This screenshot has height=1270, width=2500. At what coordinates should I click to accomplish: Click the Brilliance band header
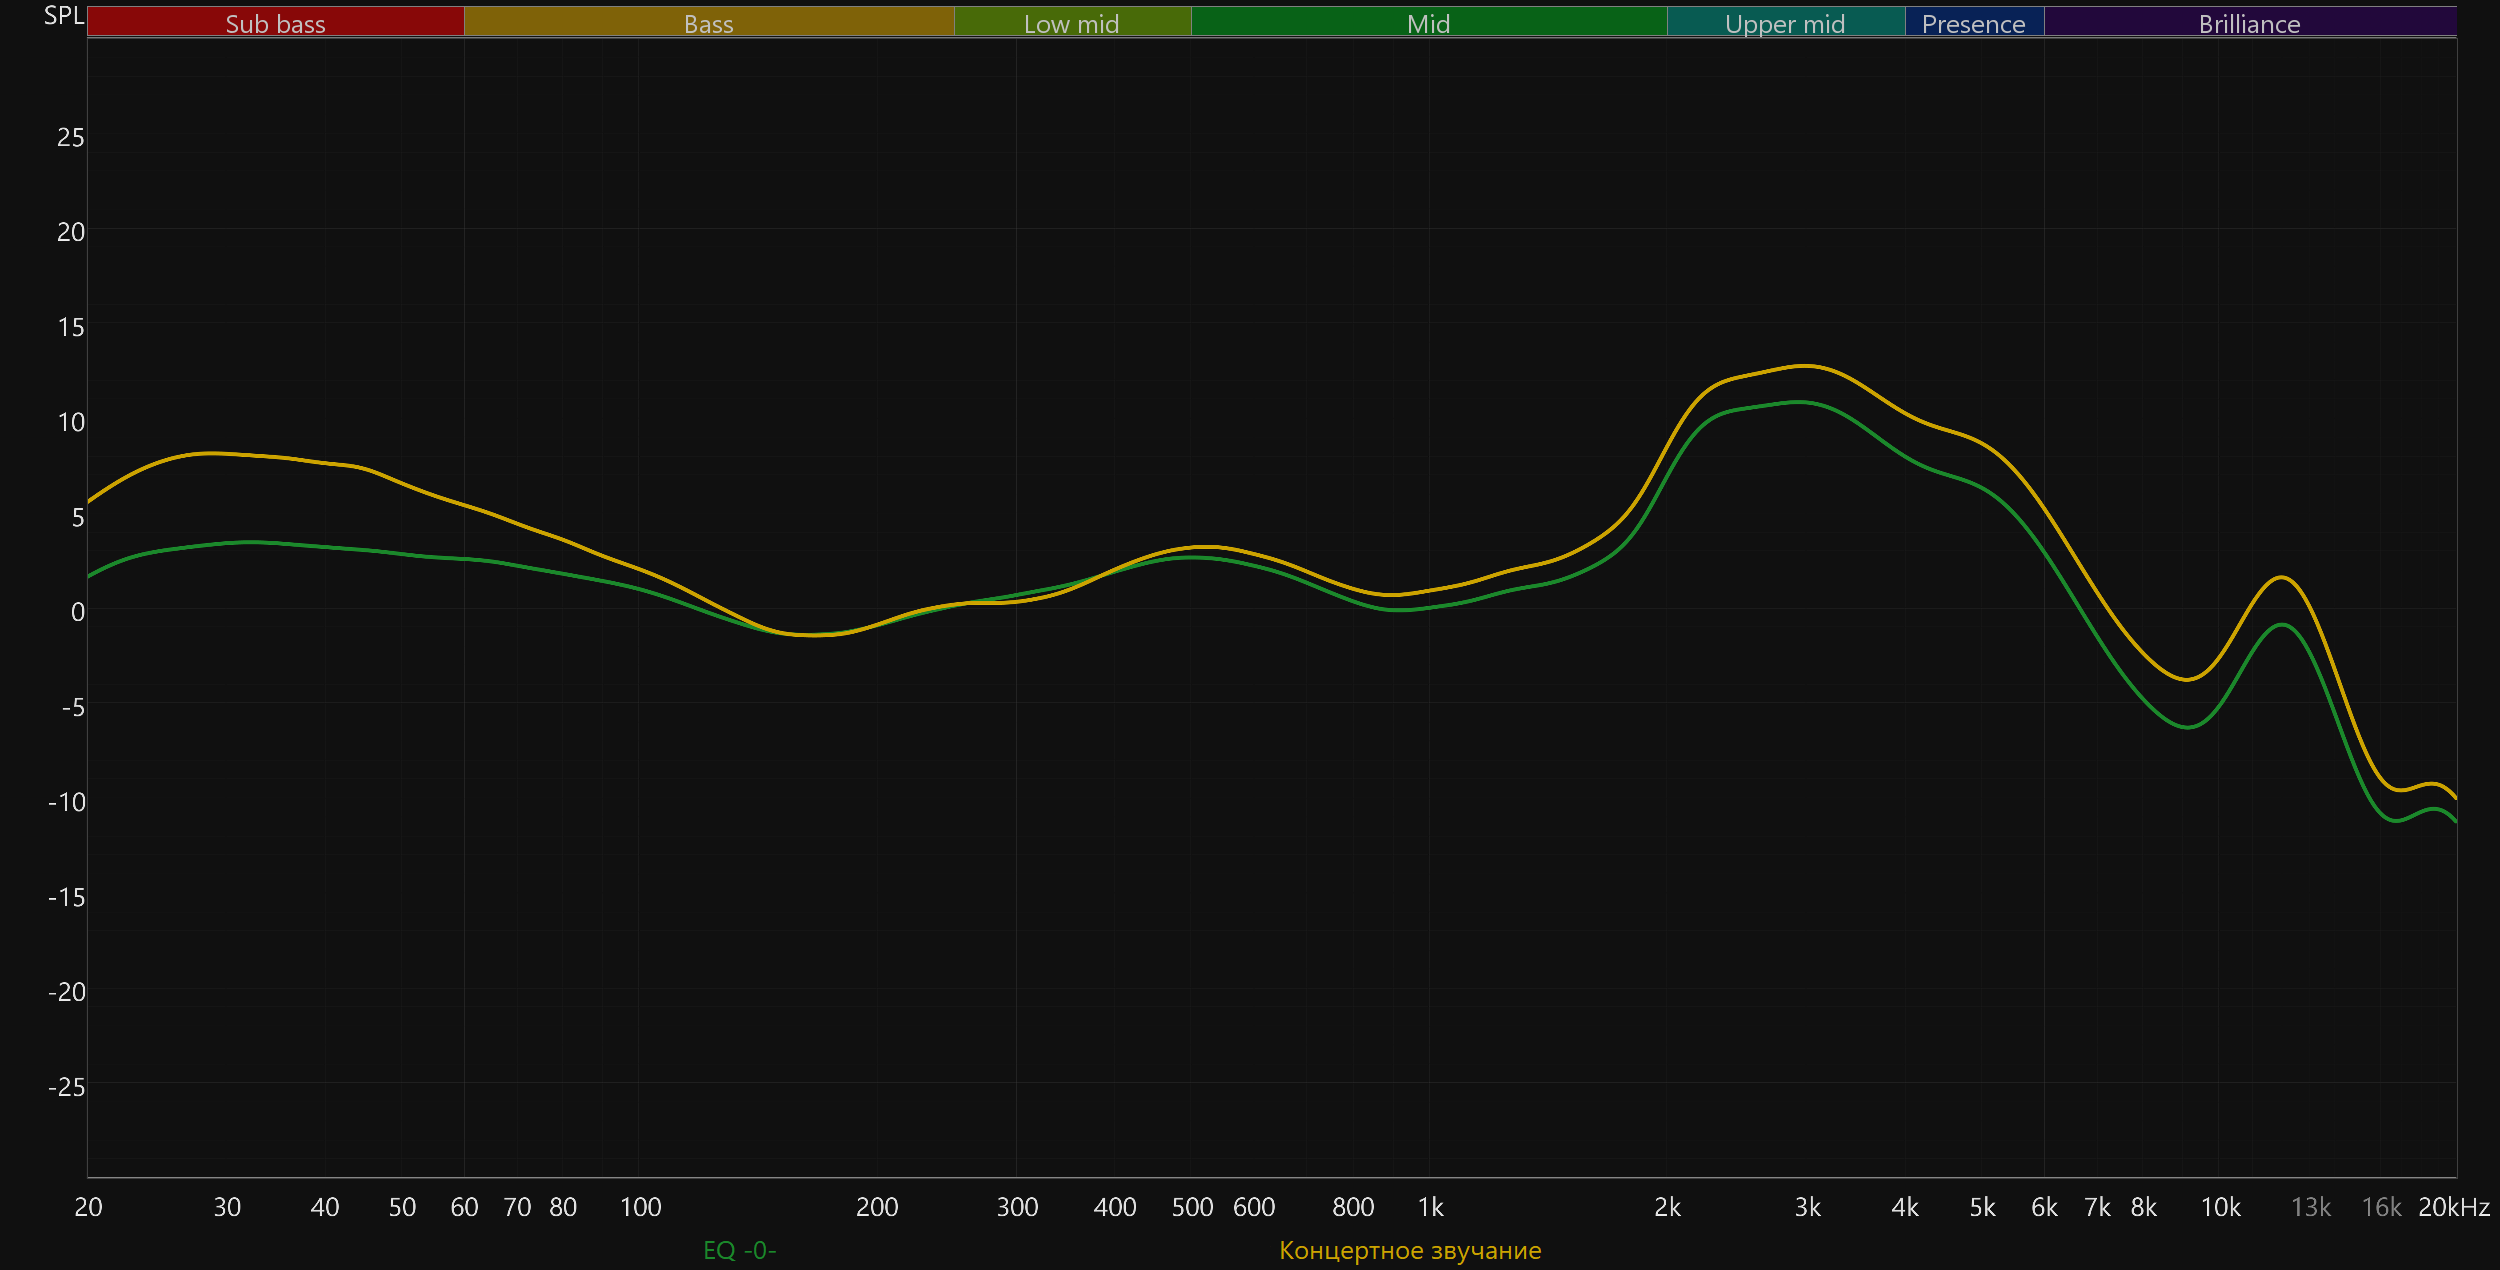[2249, 23]
